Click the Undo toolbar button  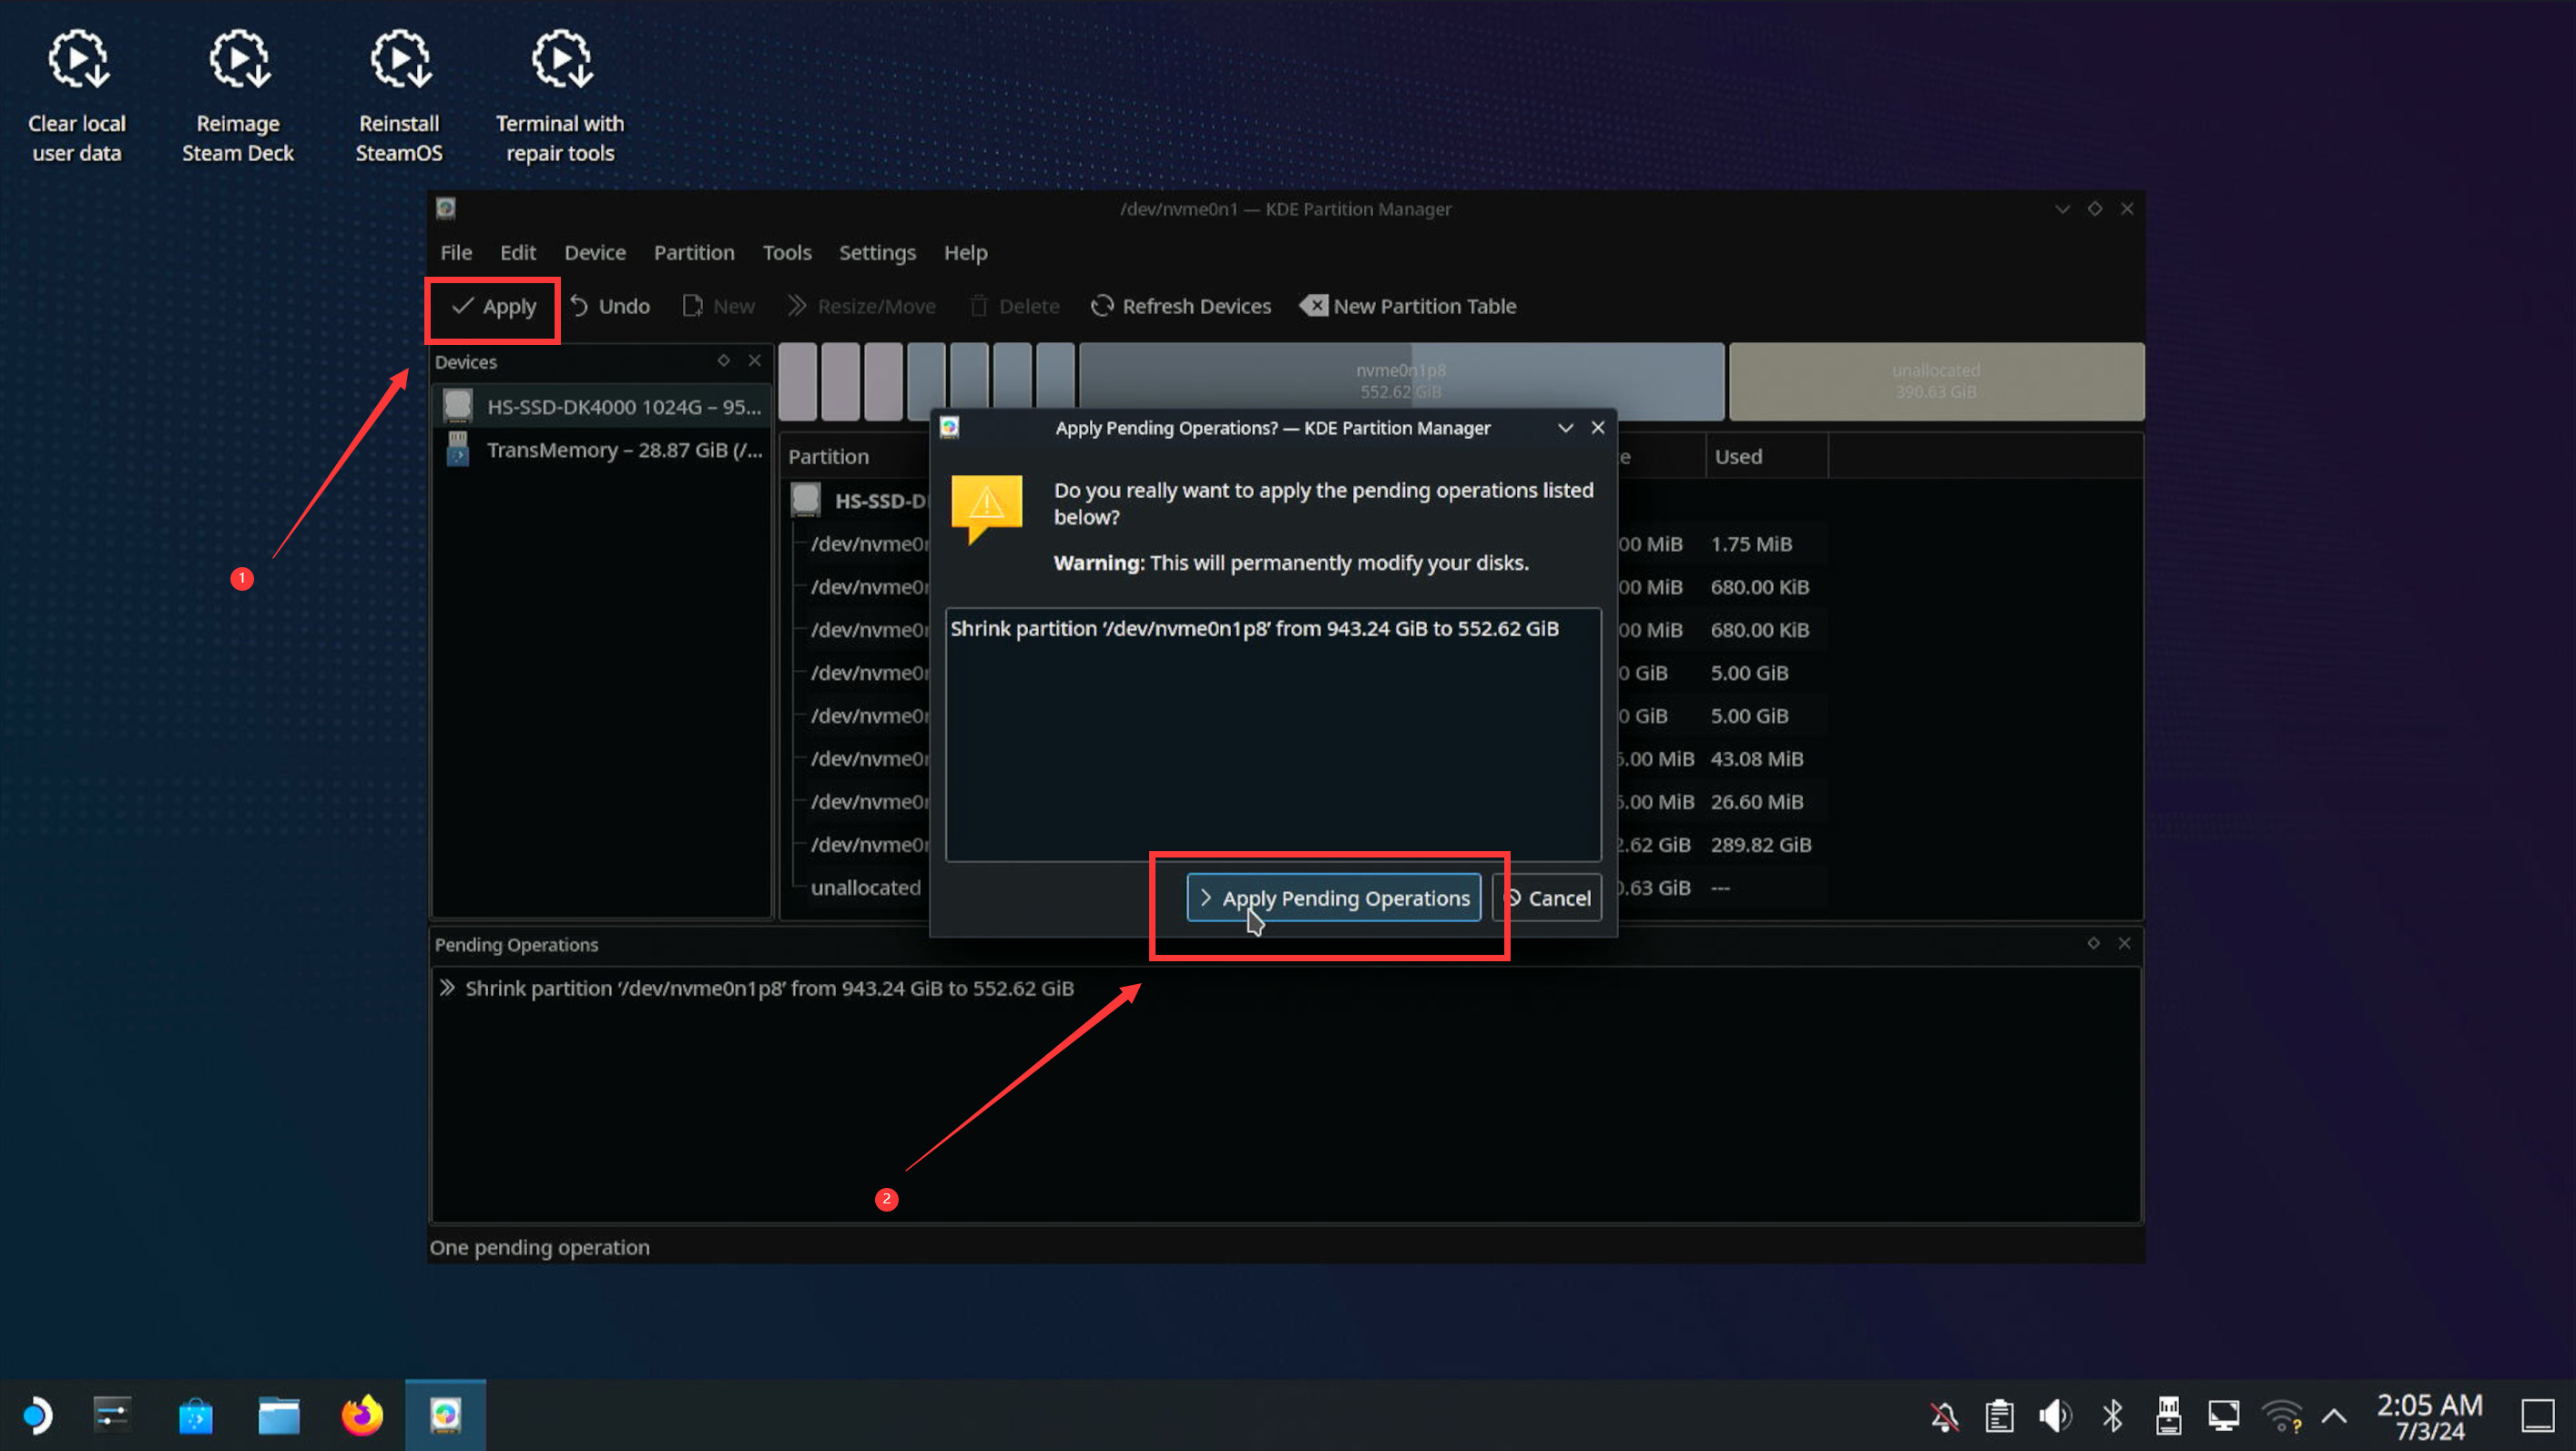pos(610,306)
